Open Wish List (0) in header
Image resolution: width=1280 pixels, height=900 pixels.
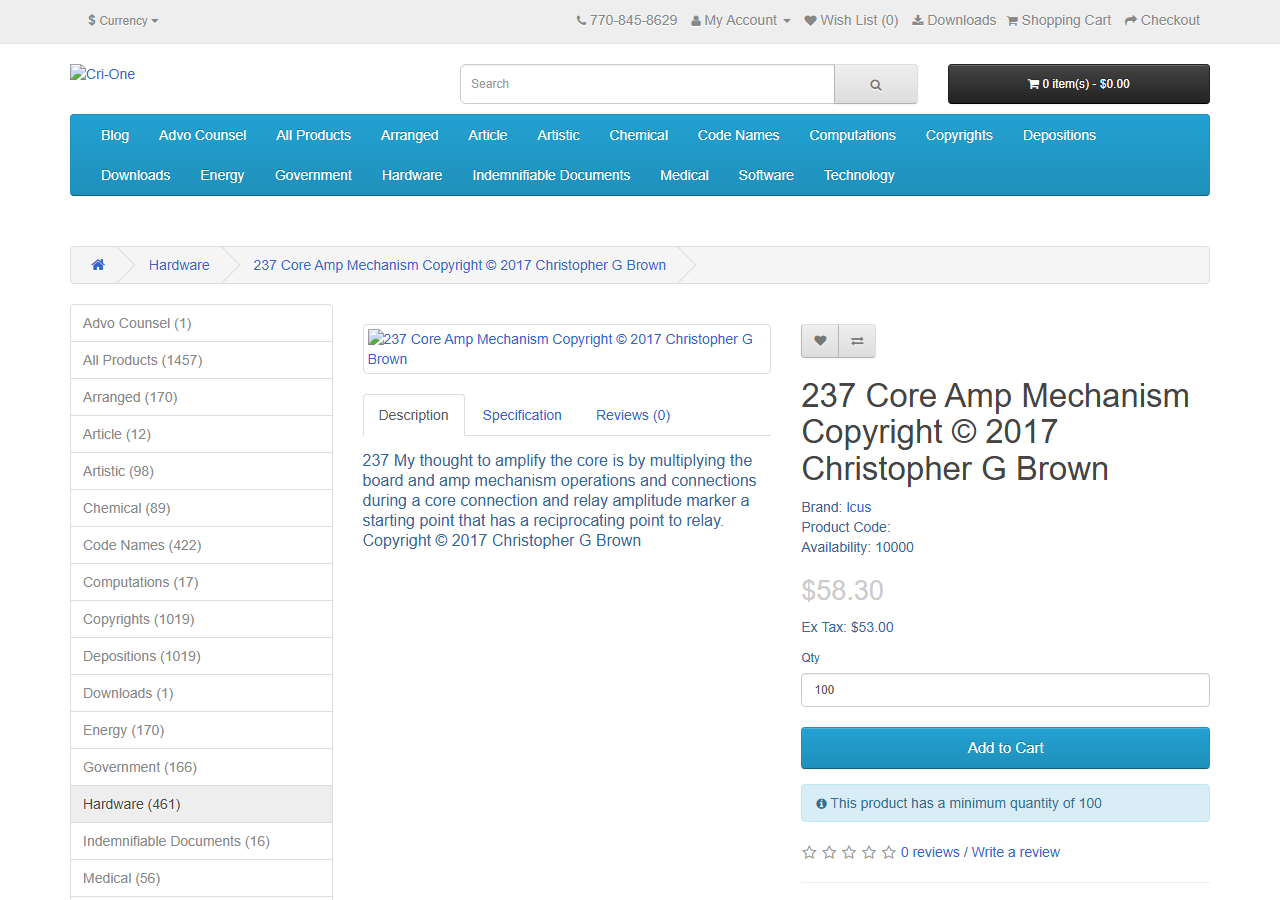pyautogui.click(x=851, y=20)
